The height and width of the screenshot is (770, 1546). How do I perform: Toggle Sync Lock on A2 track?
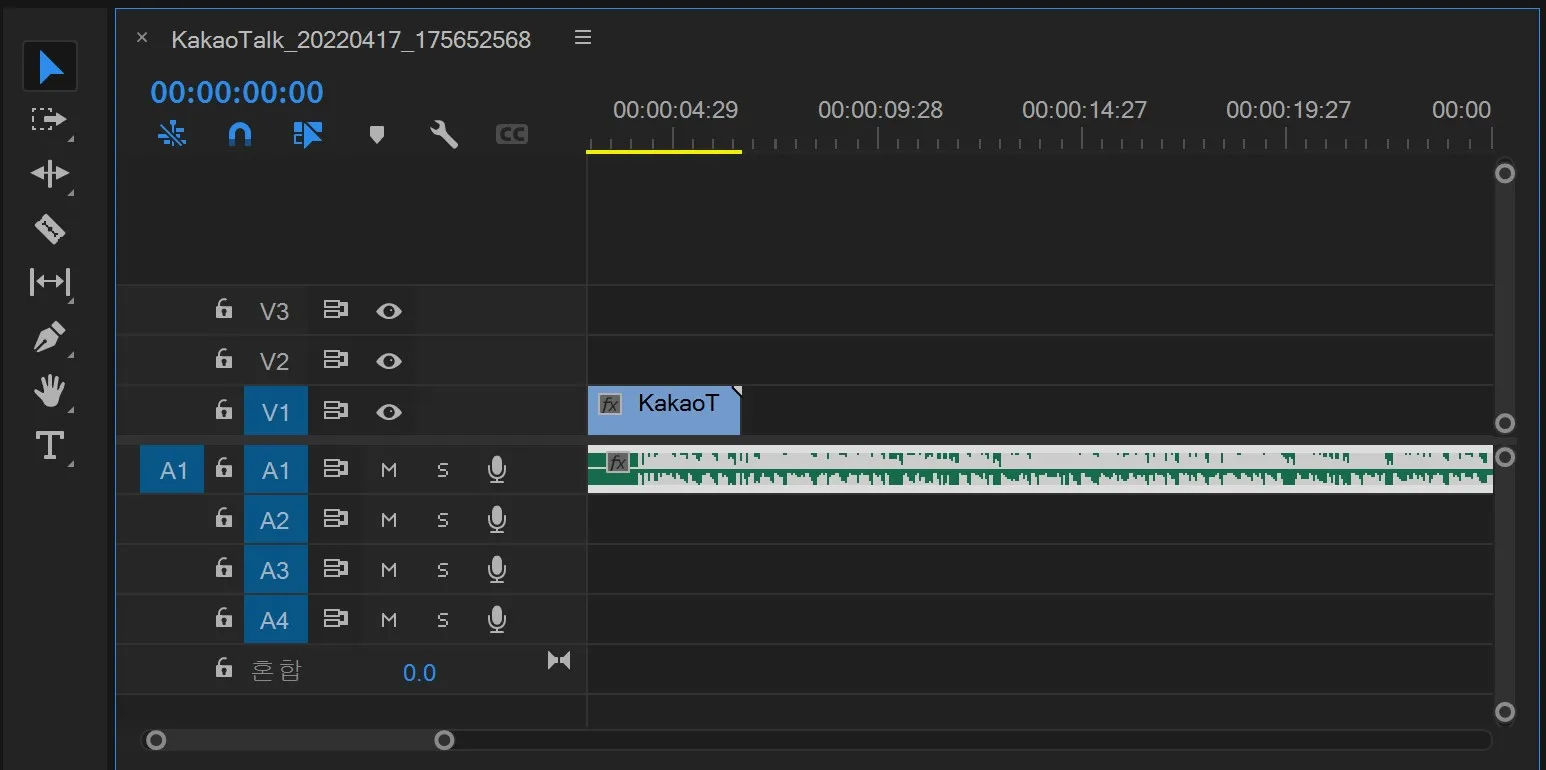click(x=336, y=518)
